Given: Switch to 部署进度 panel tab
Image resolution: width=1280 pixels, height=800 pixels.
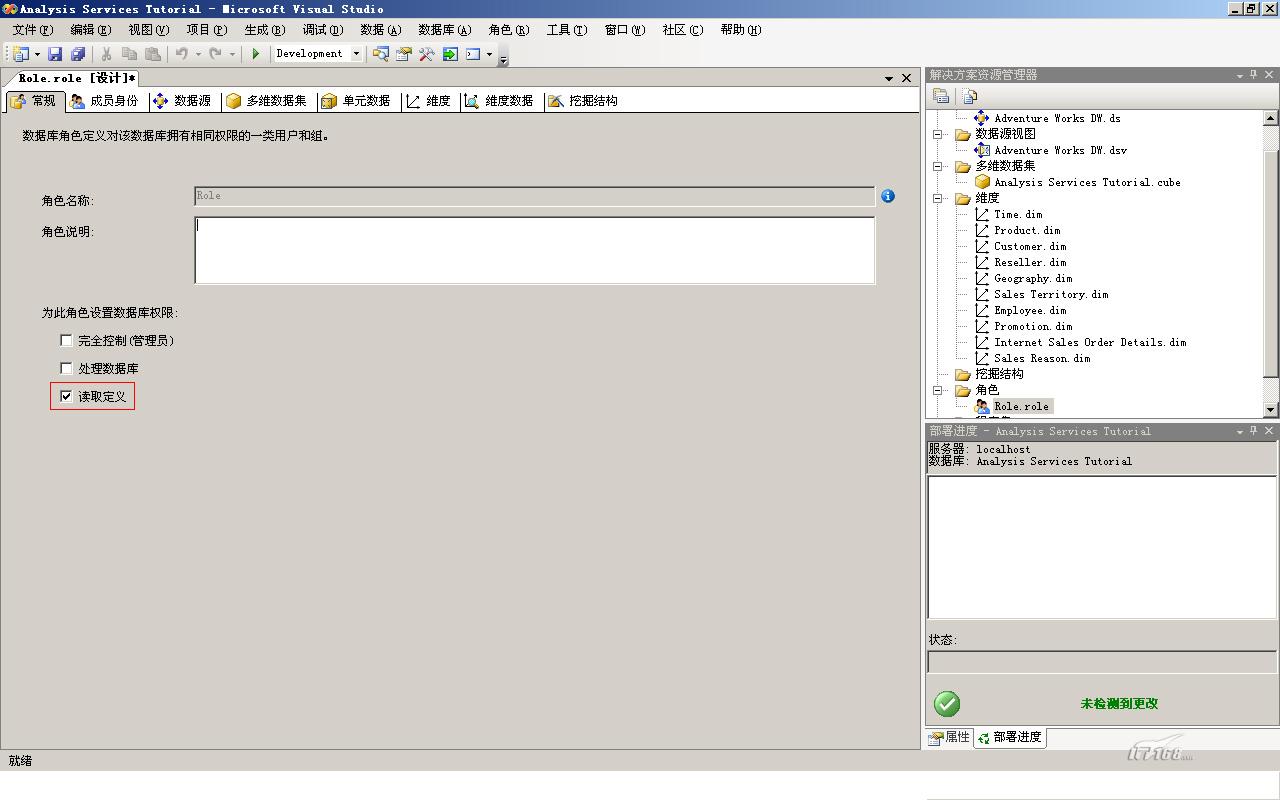Looking at the screenshot, I should pyautogui.click(x=1010, y=738).
